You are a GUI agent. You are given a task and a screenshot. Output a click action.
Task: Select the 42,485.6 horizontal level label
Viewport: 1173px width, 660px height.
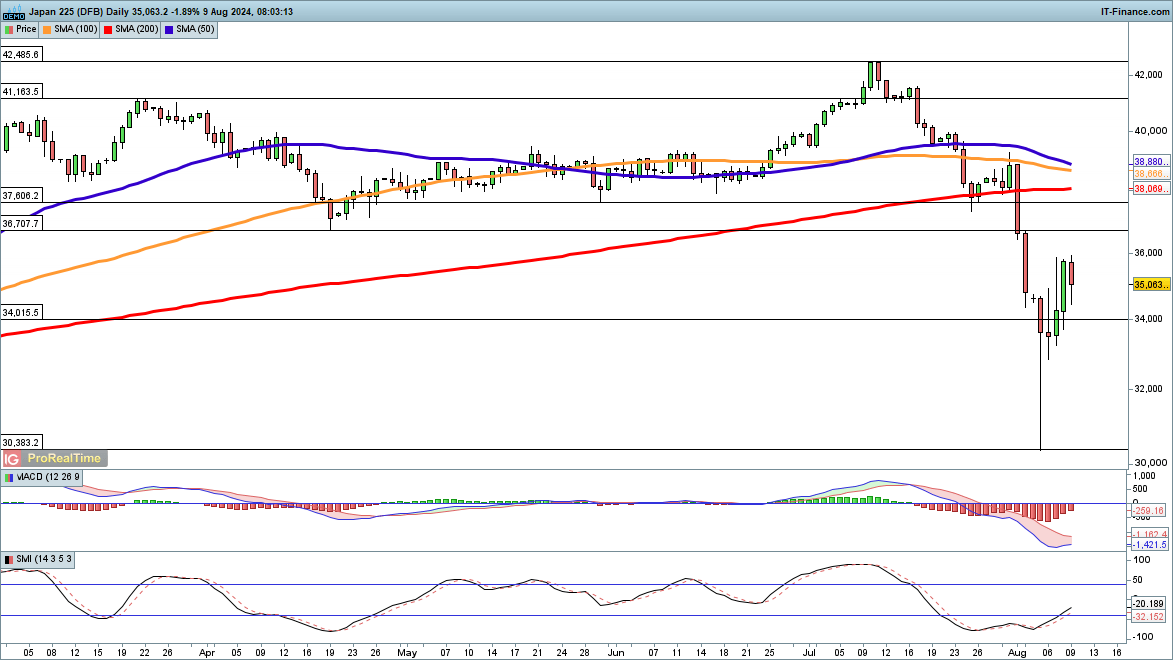tap(21, 55)
